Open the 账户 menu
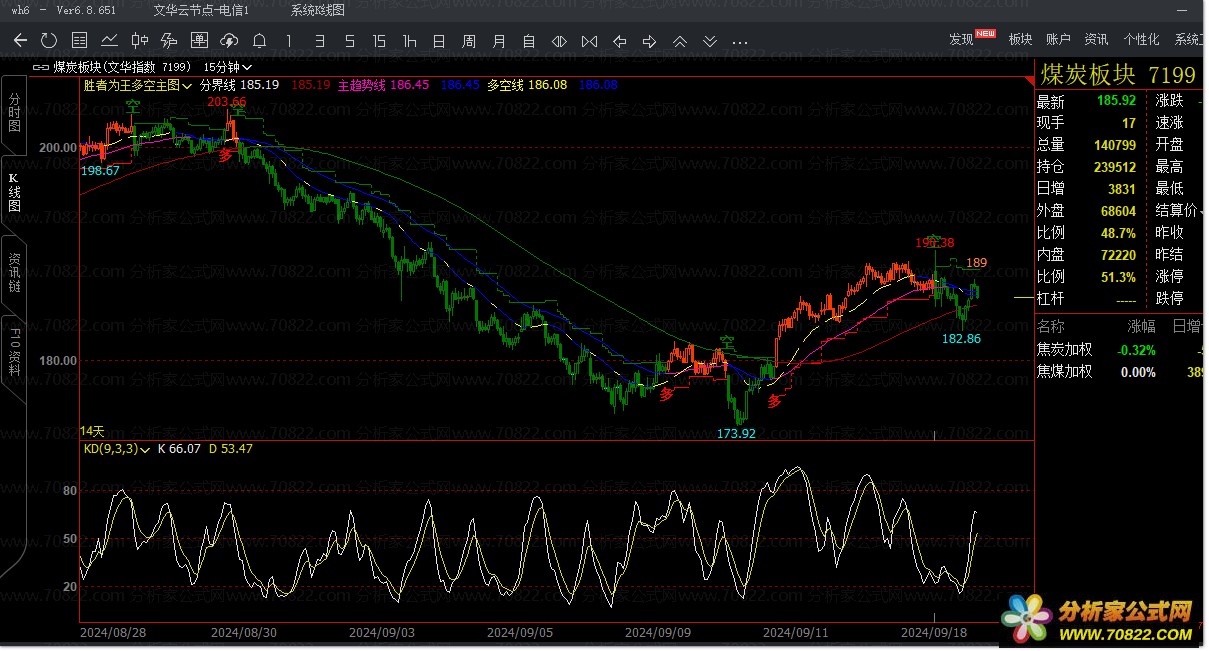The image size is (1209, 651). coord(1058,40)
